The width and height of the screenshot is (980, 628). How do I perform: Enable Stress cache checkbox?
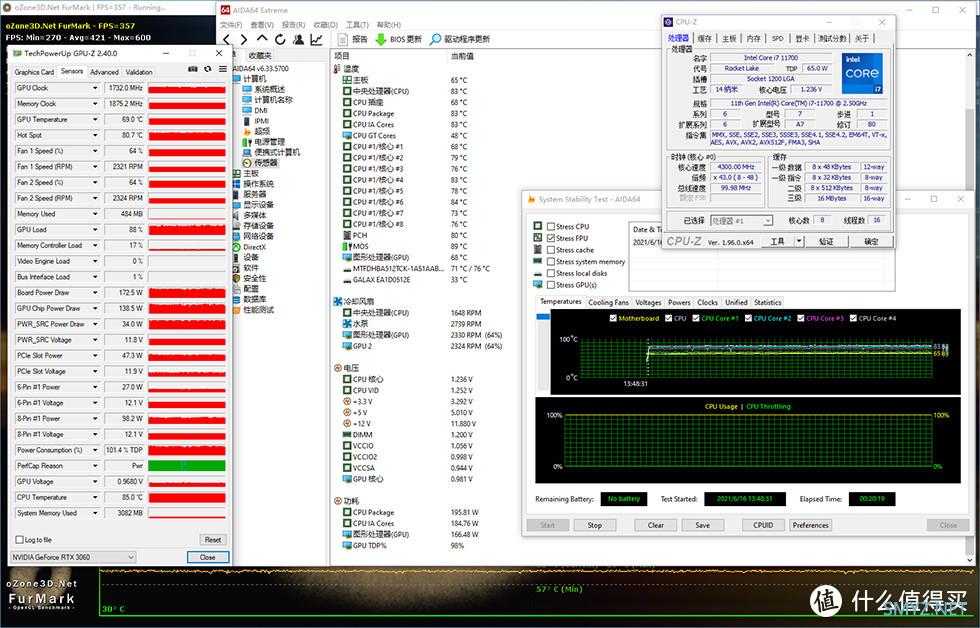click(x=551, y=250)
